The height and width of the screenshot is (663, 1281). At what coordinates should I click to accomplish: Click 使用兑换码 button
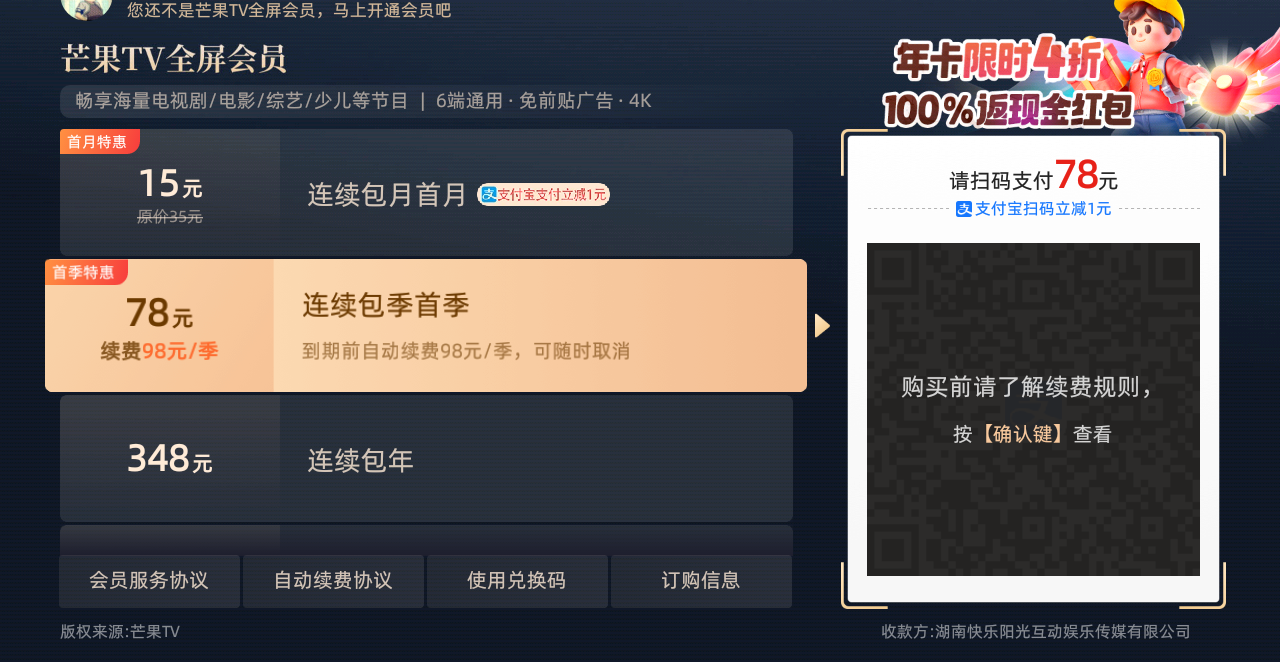click(517, 581)
